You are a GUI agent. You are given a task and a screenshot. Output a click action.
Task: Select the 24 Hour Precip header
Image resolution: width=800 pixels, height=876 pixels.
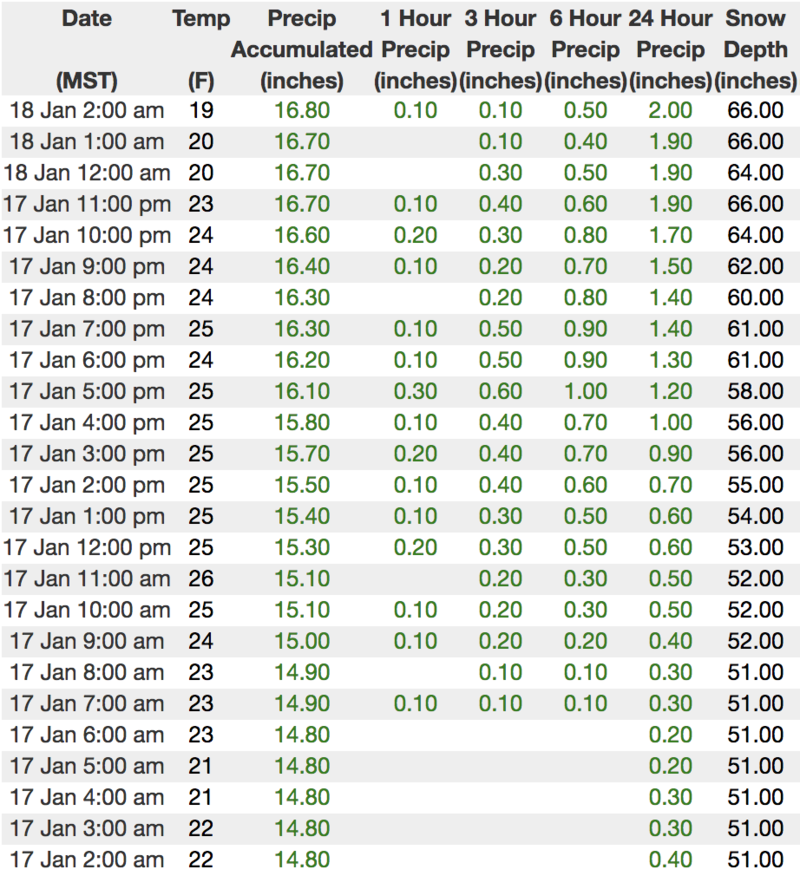tap(671, 48)
